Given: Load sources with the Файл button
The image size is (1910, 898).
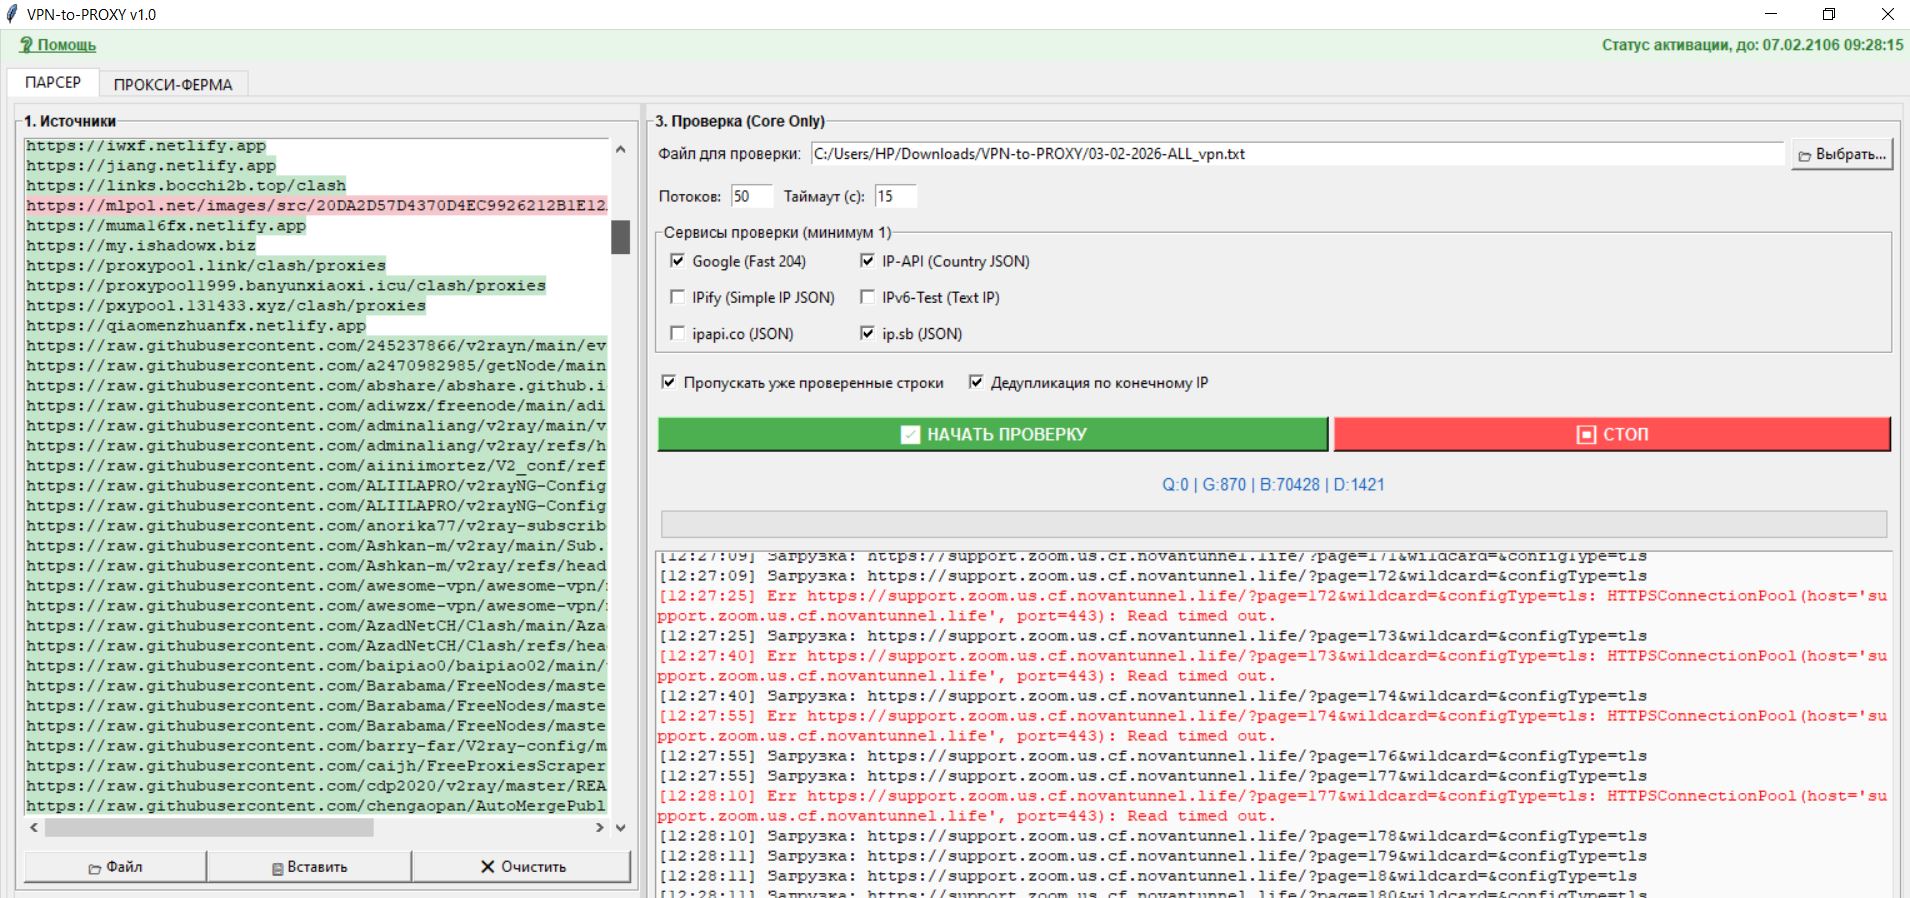Looking at the screenshot, I should point(115,867).
